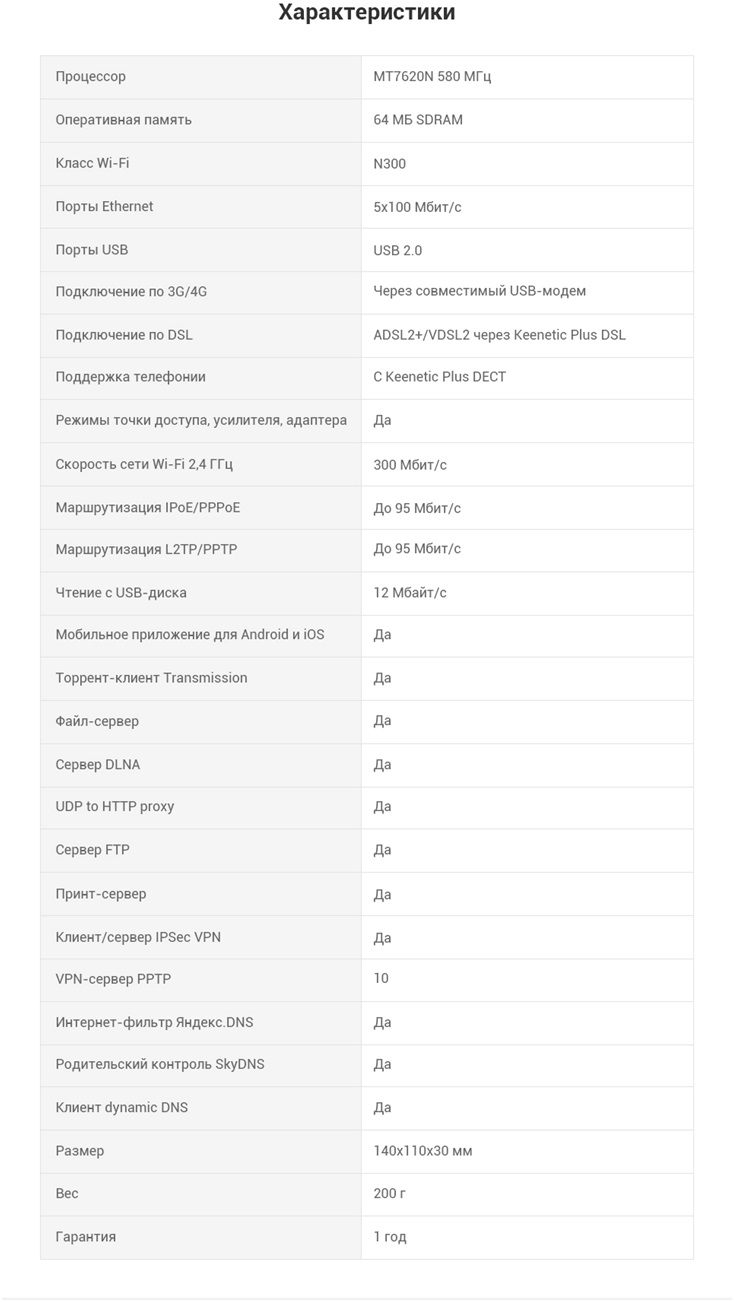Click the Через совместимый USB-модем text
Image resolution: width=734 pixels, height=1302 pixels.
coord(479,291)
